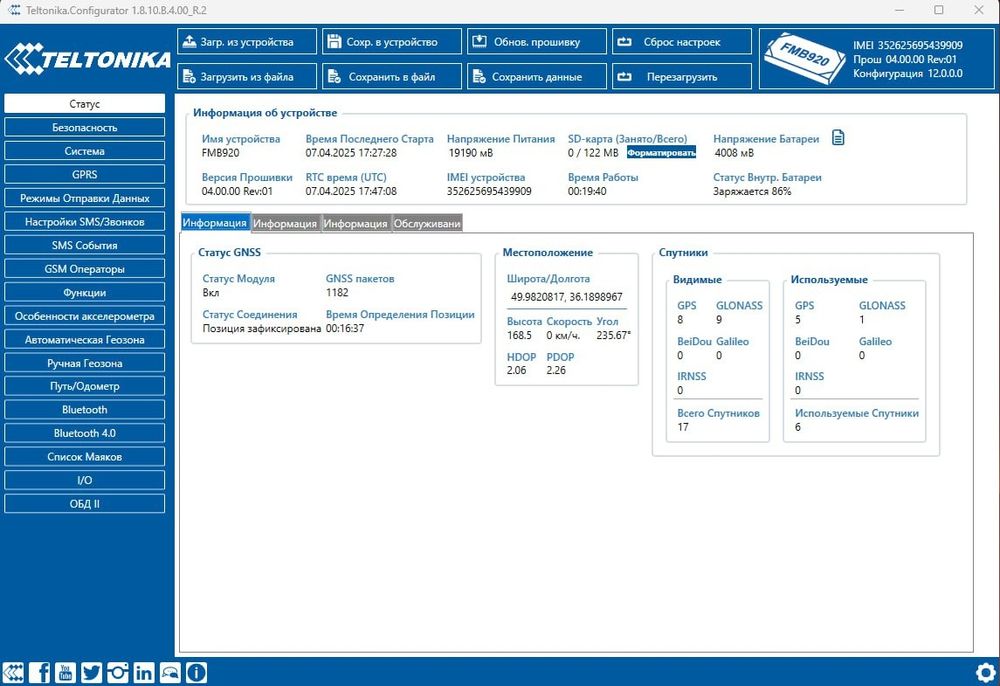1000x686 pixels.
Task: Save to file (Сохранить в файл)
Action: [x=392, y=77]
